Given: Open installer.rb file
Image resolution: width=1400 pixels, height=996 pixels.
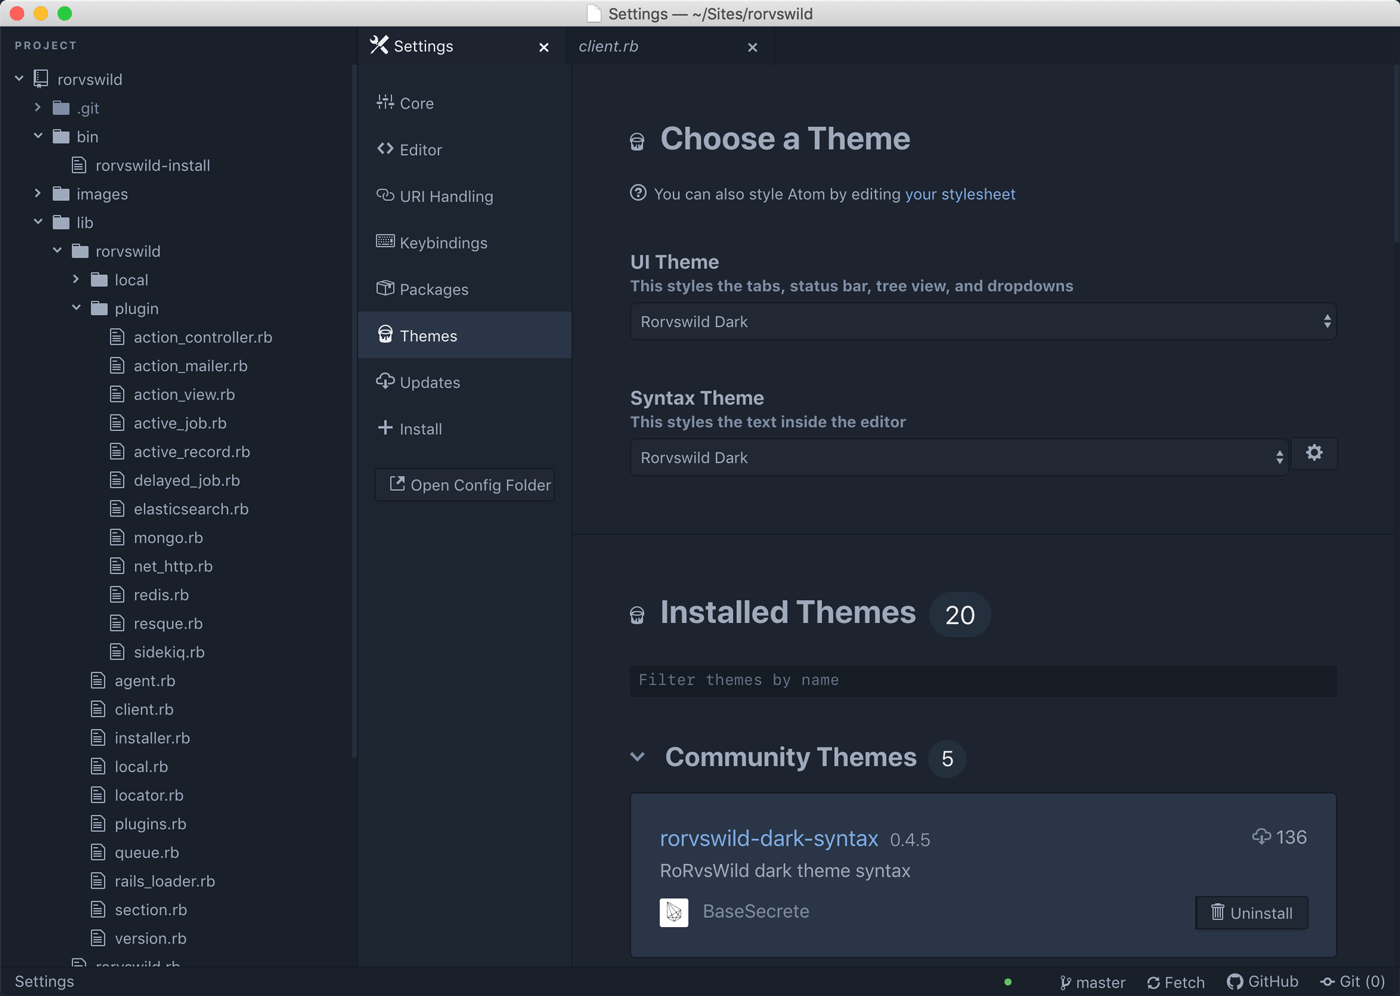Looking at the screenshot, I should (x=152, y=738).
